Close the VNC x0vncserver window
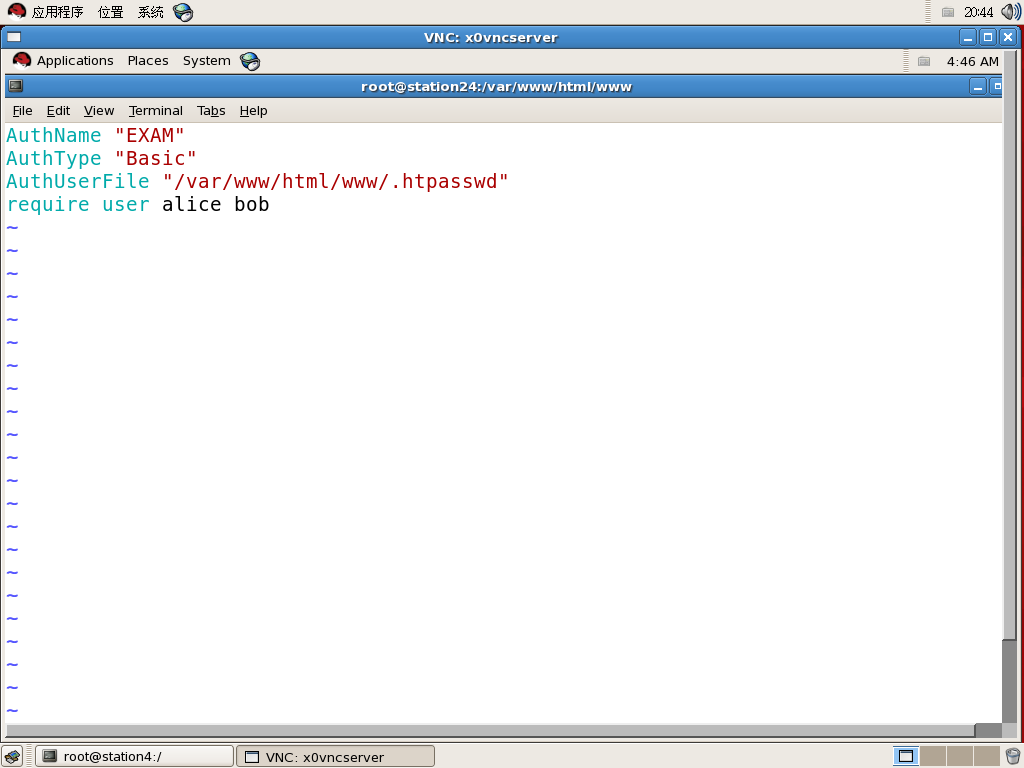This screenshot has width=1024, height=768. coord(1008,37)
